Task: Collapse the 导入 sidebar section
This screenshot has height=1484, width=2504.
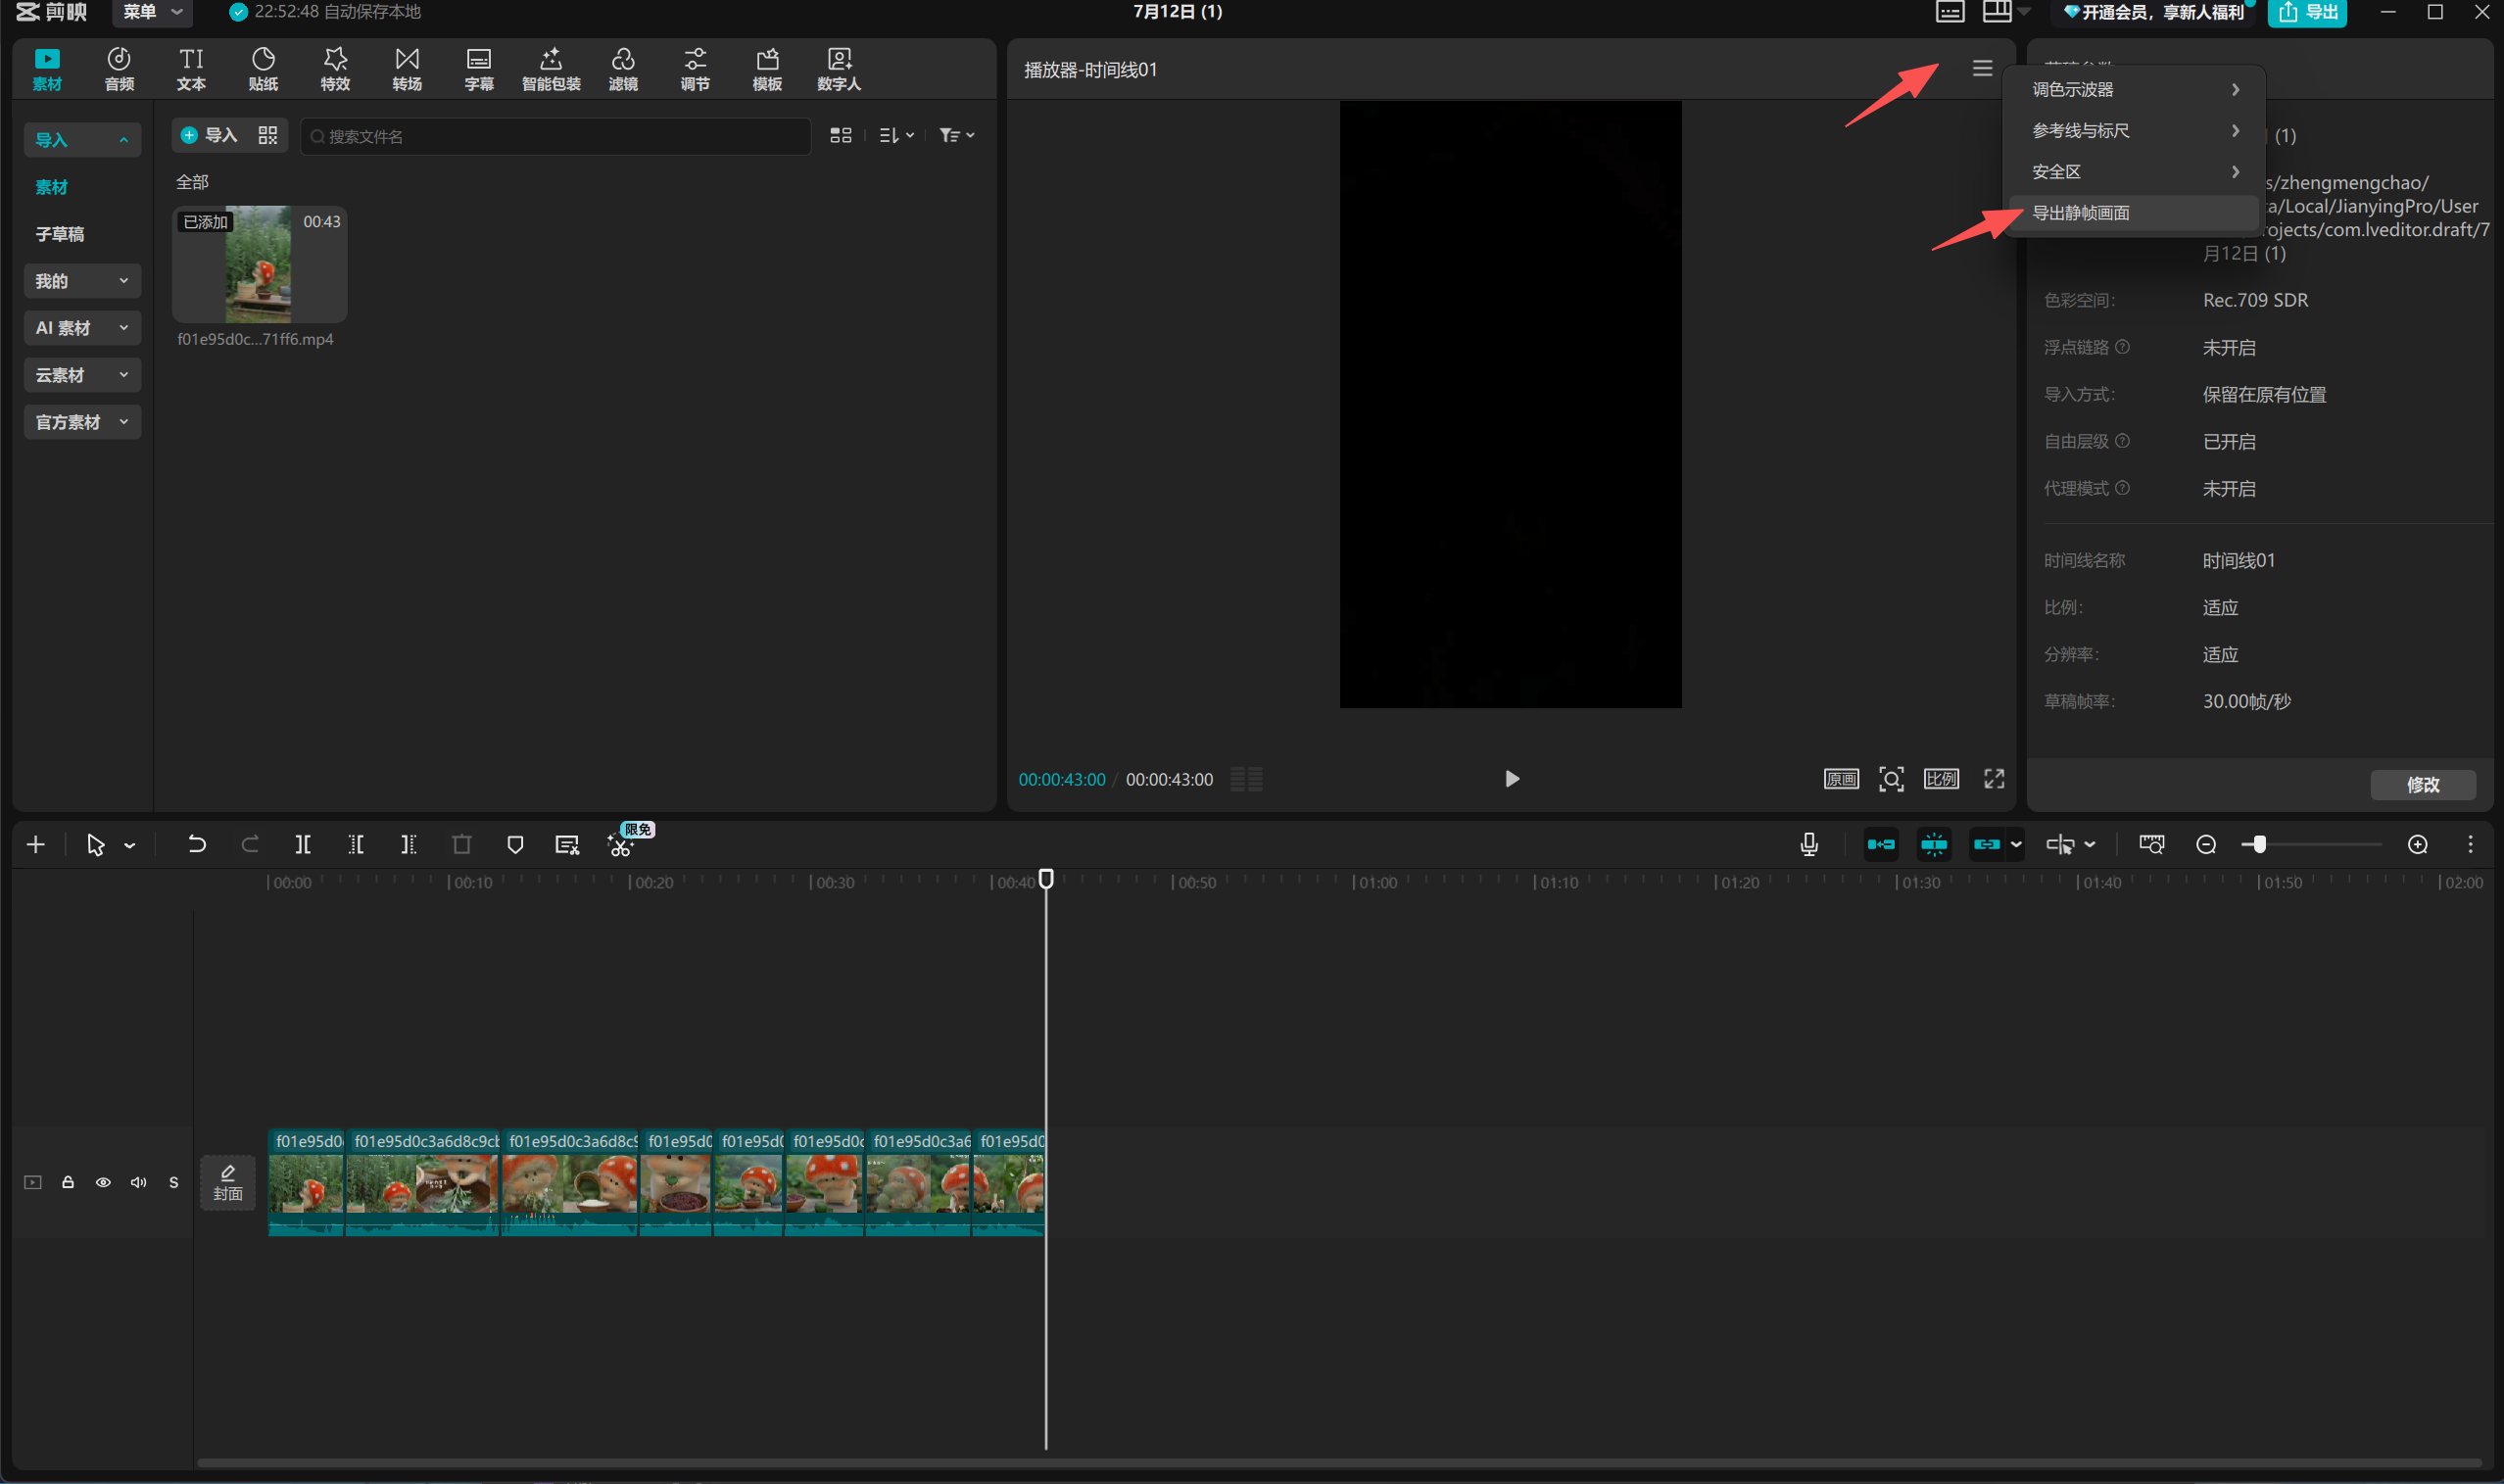Action: point(82,140)
